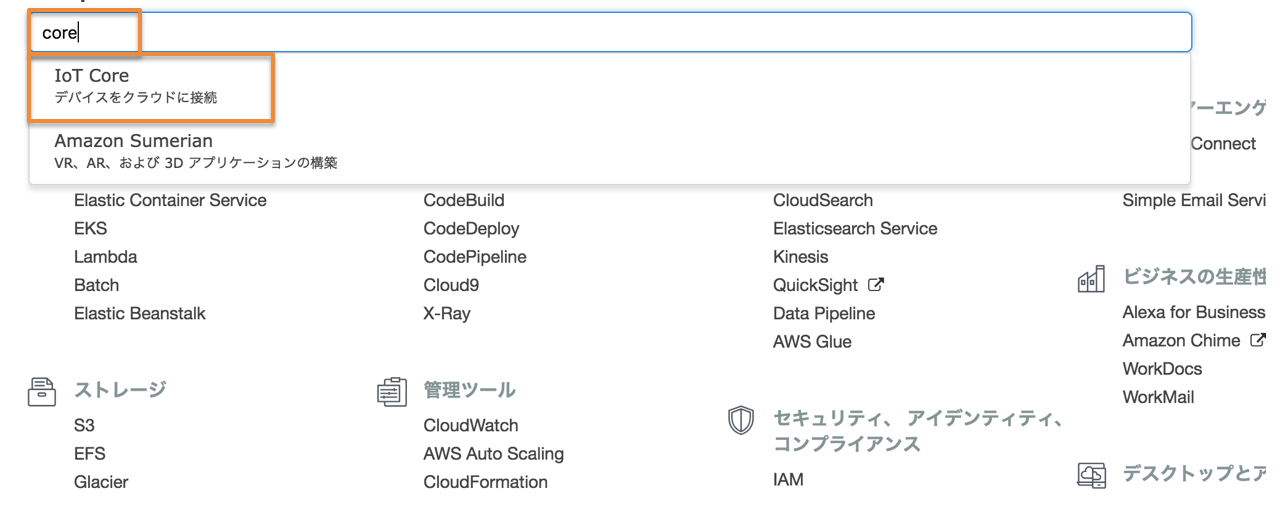Open CloudSearch service

coord(823,200)
